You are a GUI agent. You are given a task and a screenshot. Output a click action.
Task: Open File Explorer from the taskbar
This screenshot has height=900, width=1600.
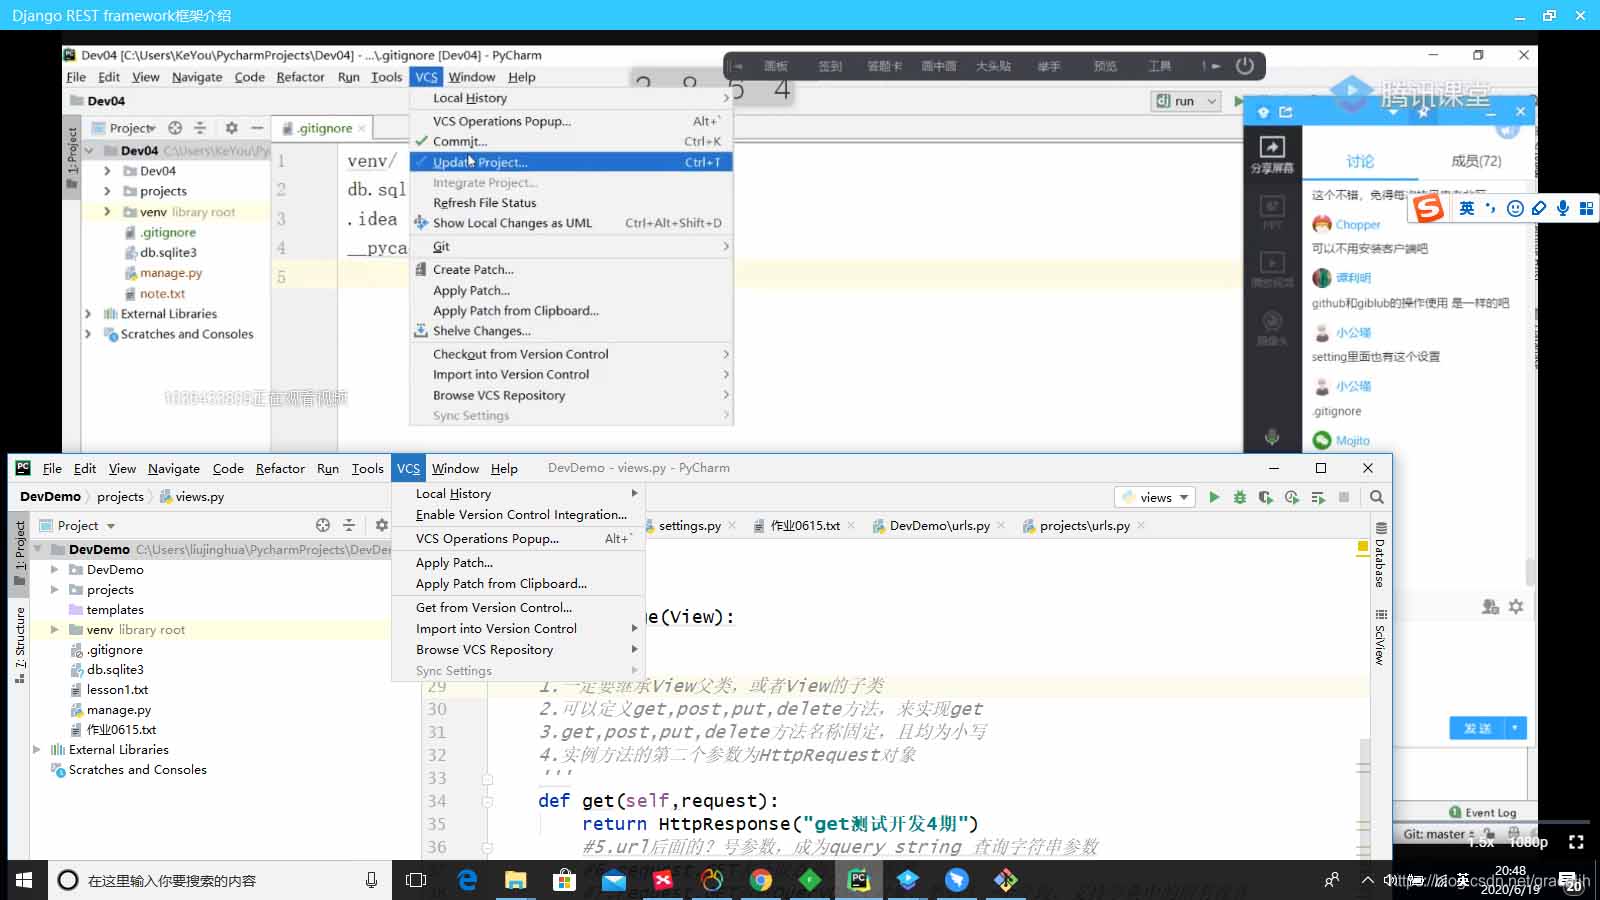coord(515,880)
